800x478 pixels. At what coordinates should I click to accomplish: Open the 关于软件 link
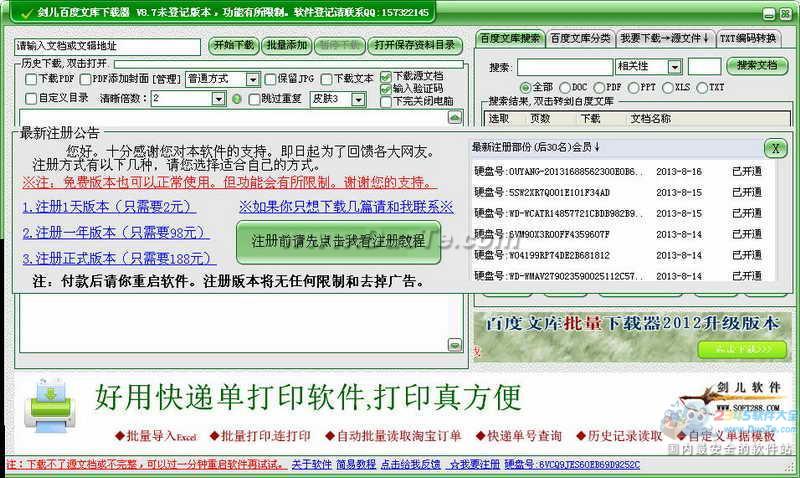click(x=311, y=465)
